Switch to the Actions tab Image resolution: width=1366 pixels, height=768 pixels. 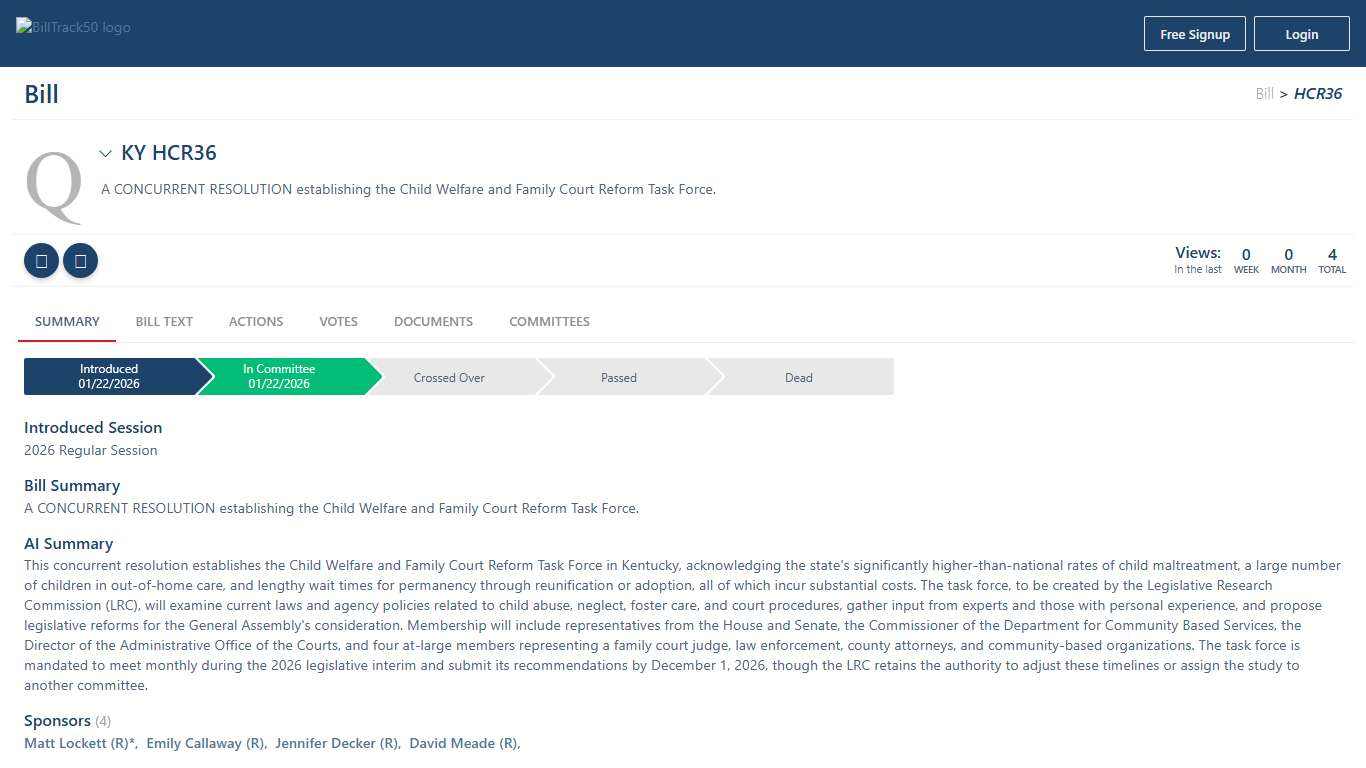256,321
